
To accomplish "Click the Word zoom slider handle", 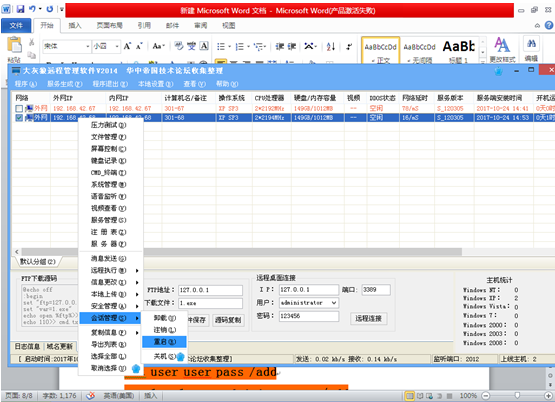I will point(517,395).
